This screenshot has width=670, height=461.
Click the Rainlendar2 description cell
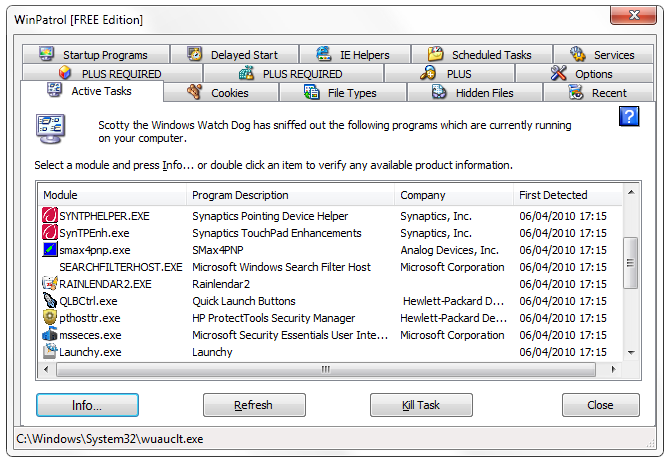coord(221,284)
